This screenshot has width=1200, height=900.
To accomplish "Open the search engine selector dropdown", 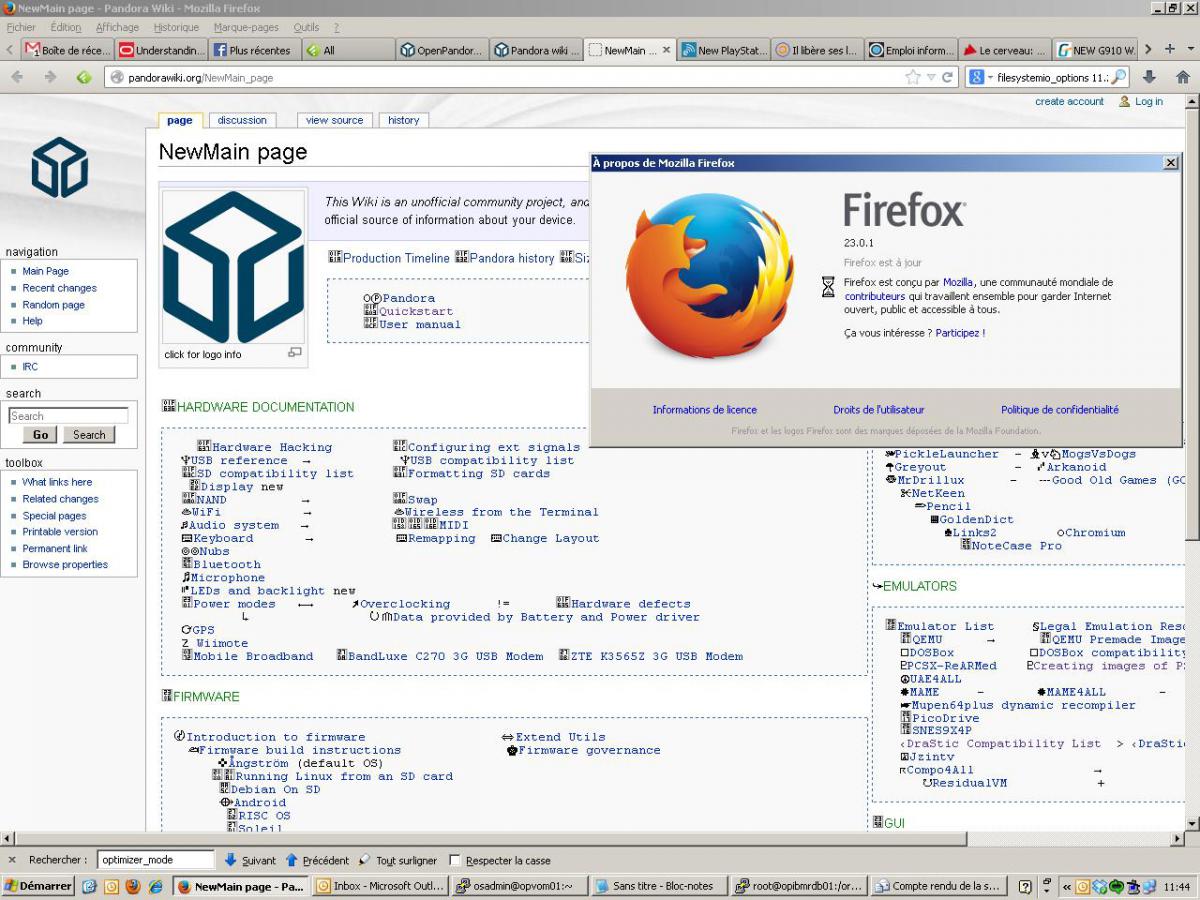I will (x=979, y=77).
